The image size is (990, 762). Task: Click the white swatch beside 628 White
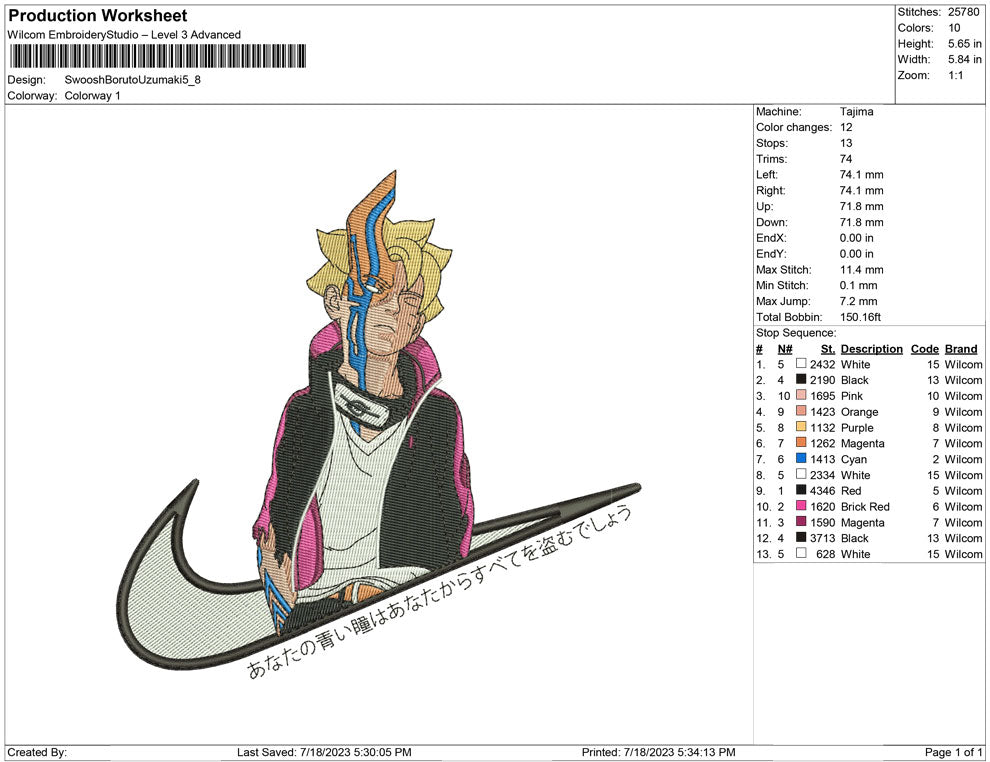(x=801, y=553)
